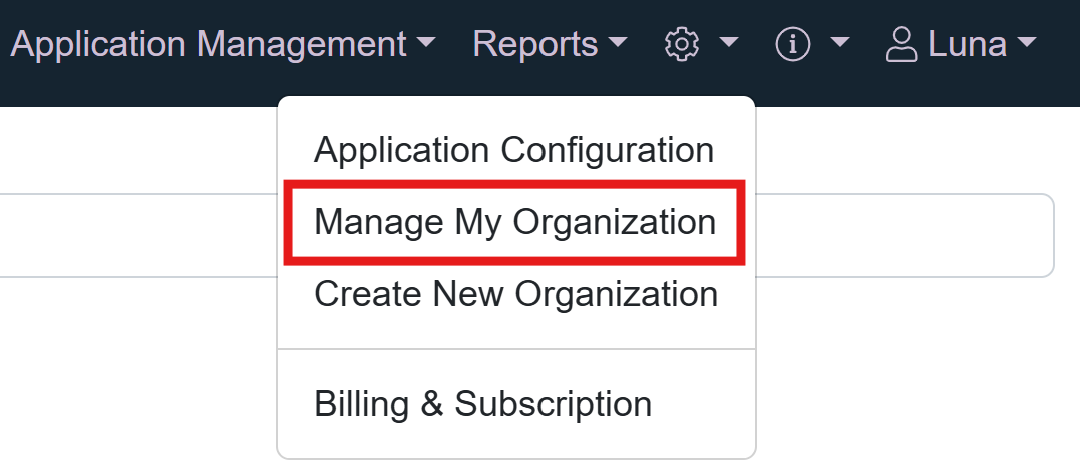Open the Application Management menu label
Screen dimensions: 1080x470
(208, 44)
